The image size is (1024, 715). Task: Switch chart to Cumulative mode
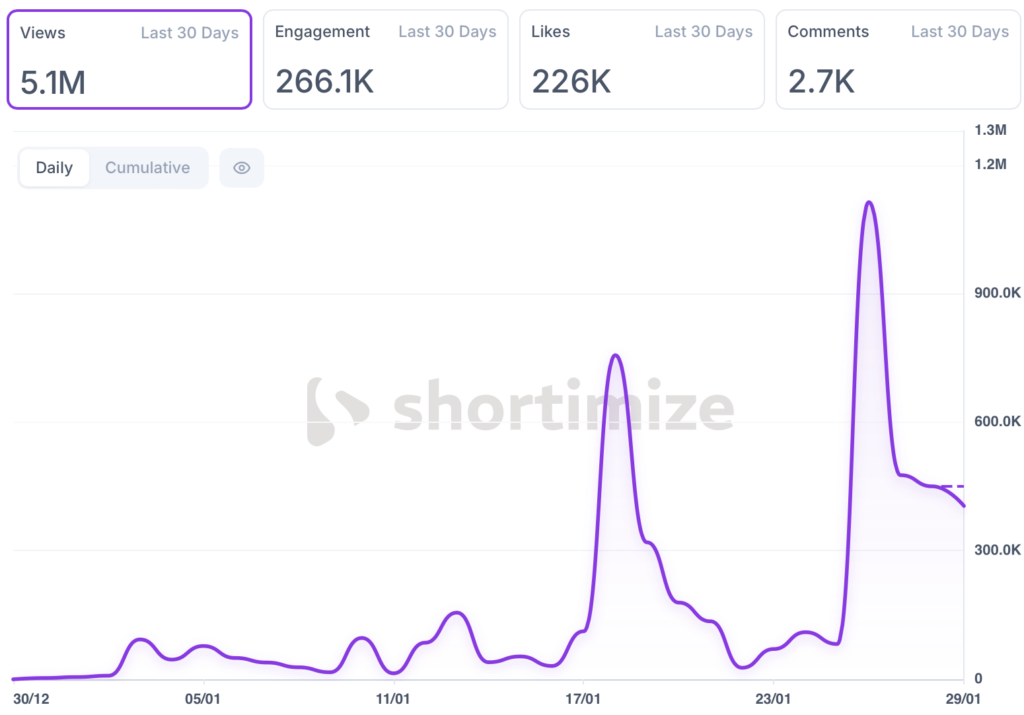point(147,168)
